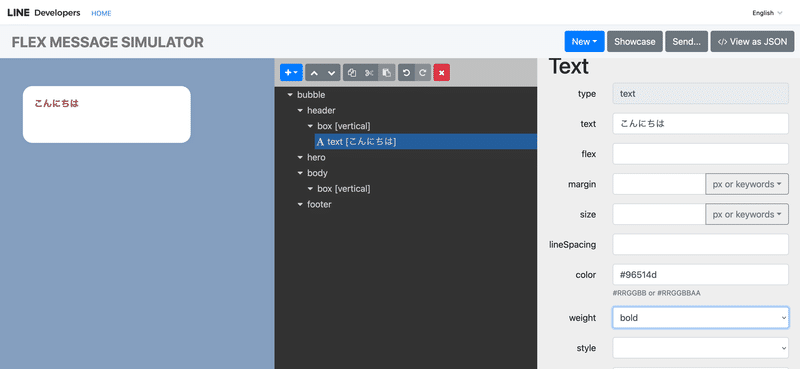Click the LINE Developers logo
Image resolution: width=800 pixels, height=369 pixels.
click(x=43, y=13)
